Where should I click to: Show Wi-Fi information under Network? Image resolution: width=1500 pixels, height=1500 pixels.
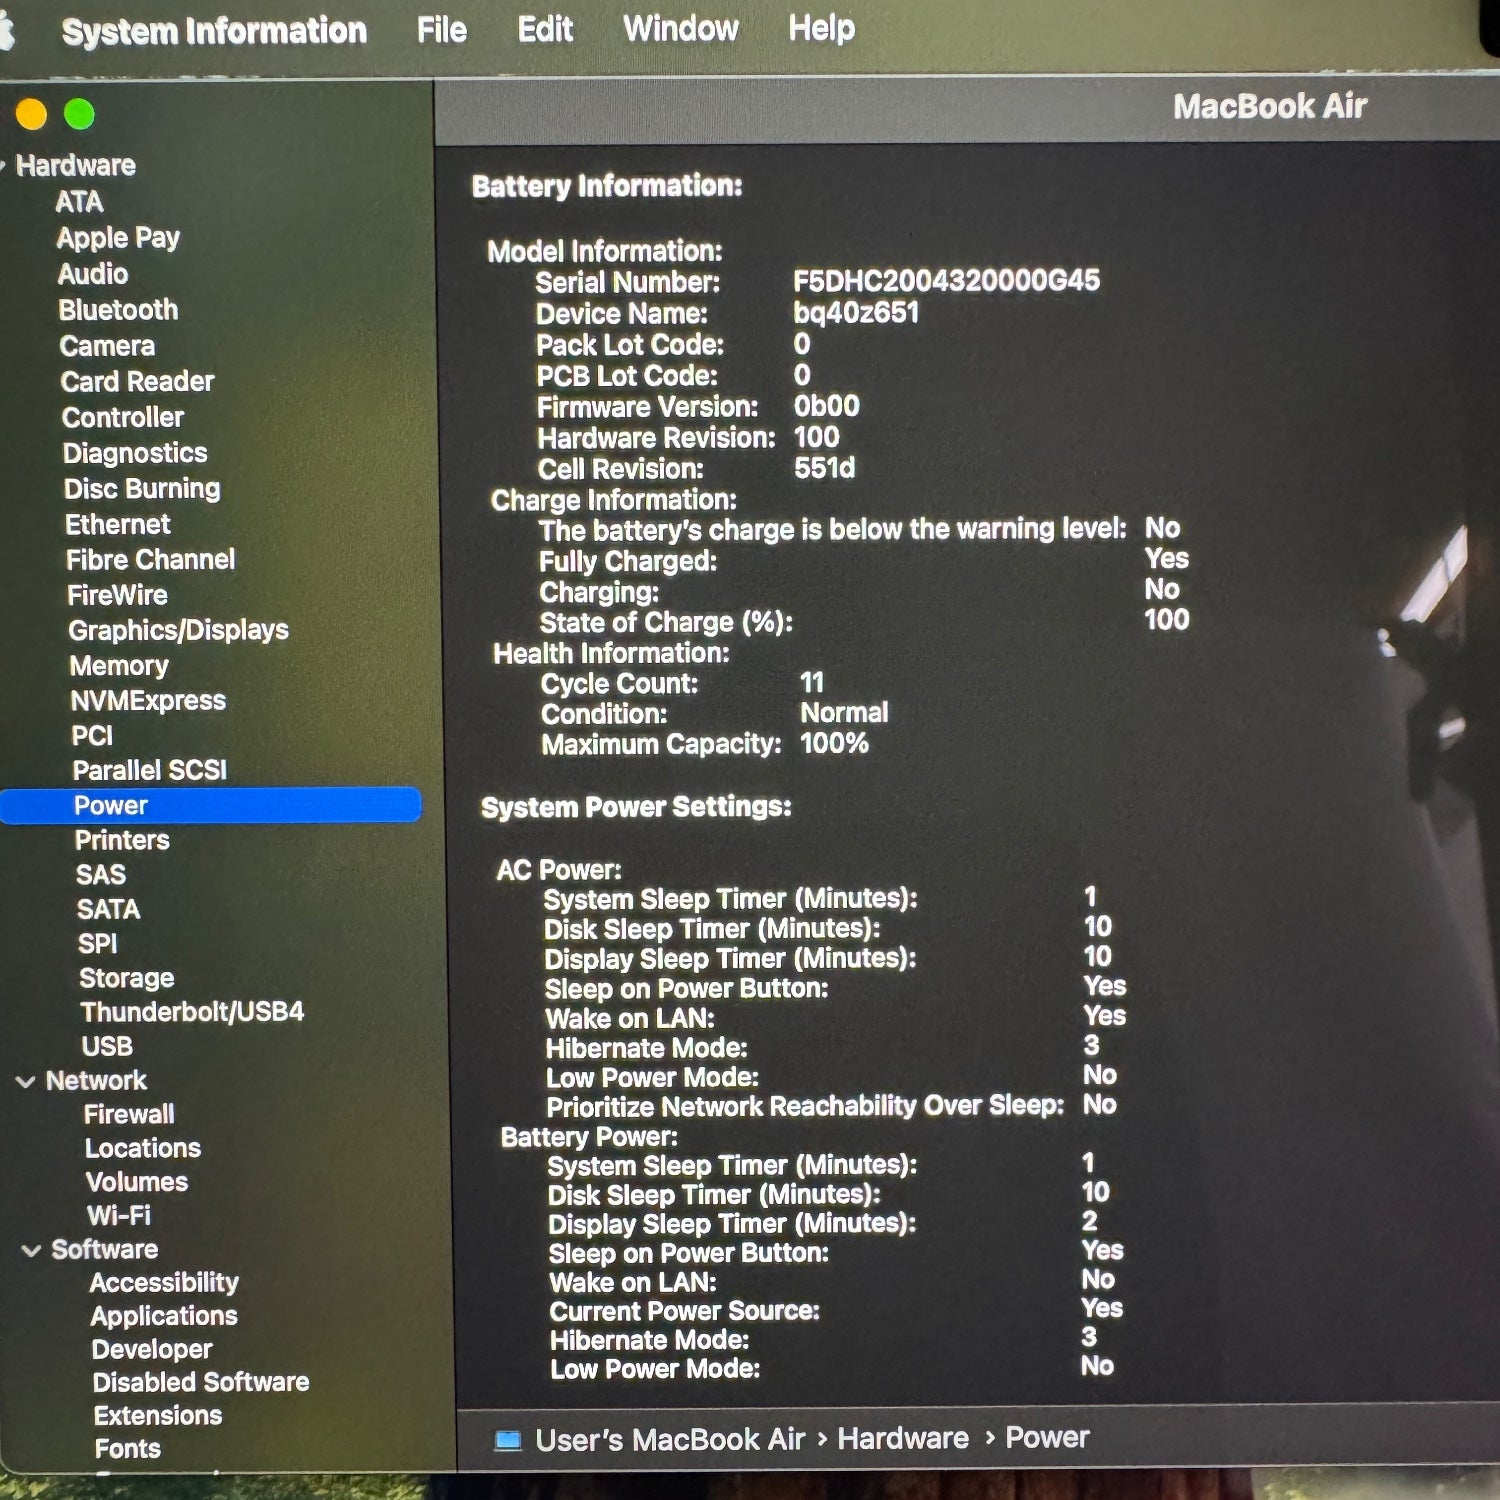point(118,1216)
